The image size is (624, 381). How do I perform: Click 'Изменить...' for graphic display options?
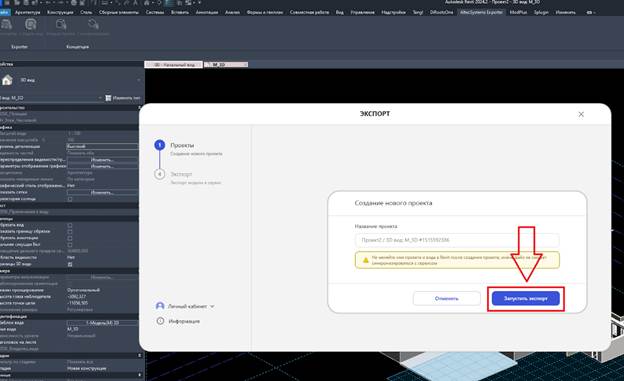tap(102, 166)
